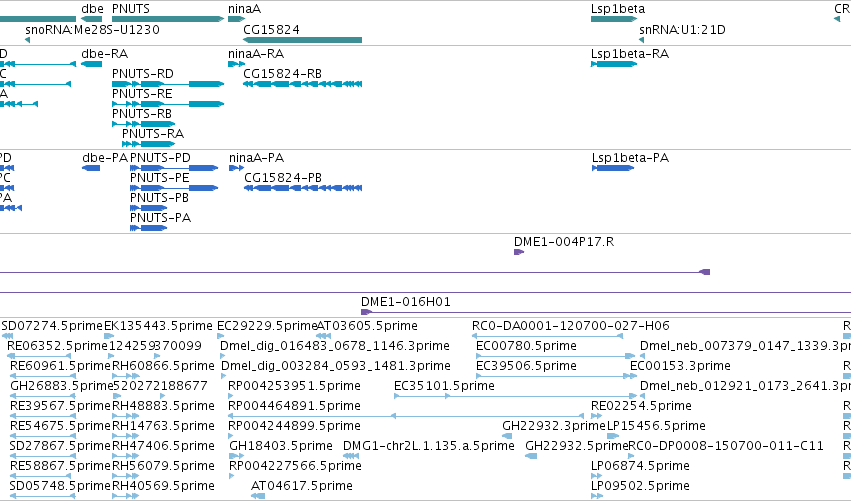Click the RP004227566.5prime label
The height and width of the screenshot is (501, 851).
click(x=295, y=466)
